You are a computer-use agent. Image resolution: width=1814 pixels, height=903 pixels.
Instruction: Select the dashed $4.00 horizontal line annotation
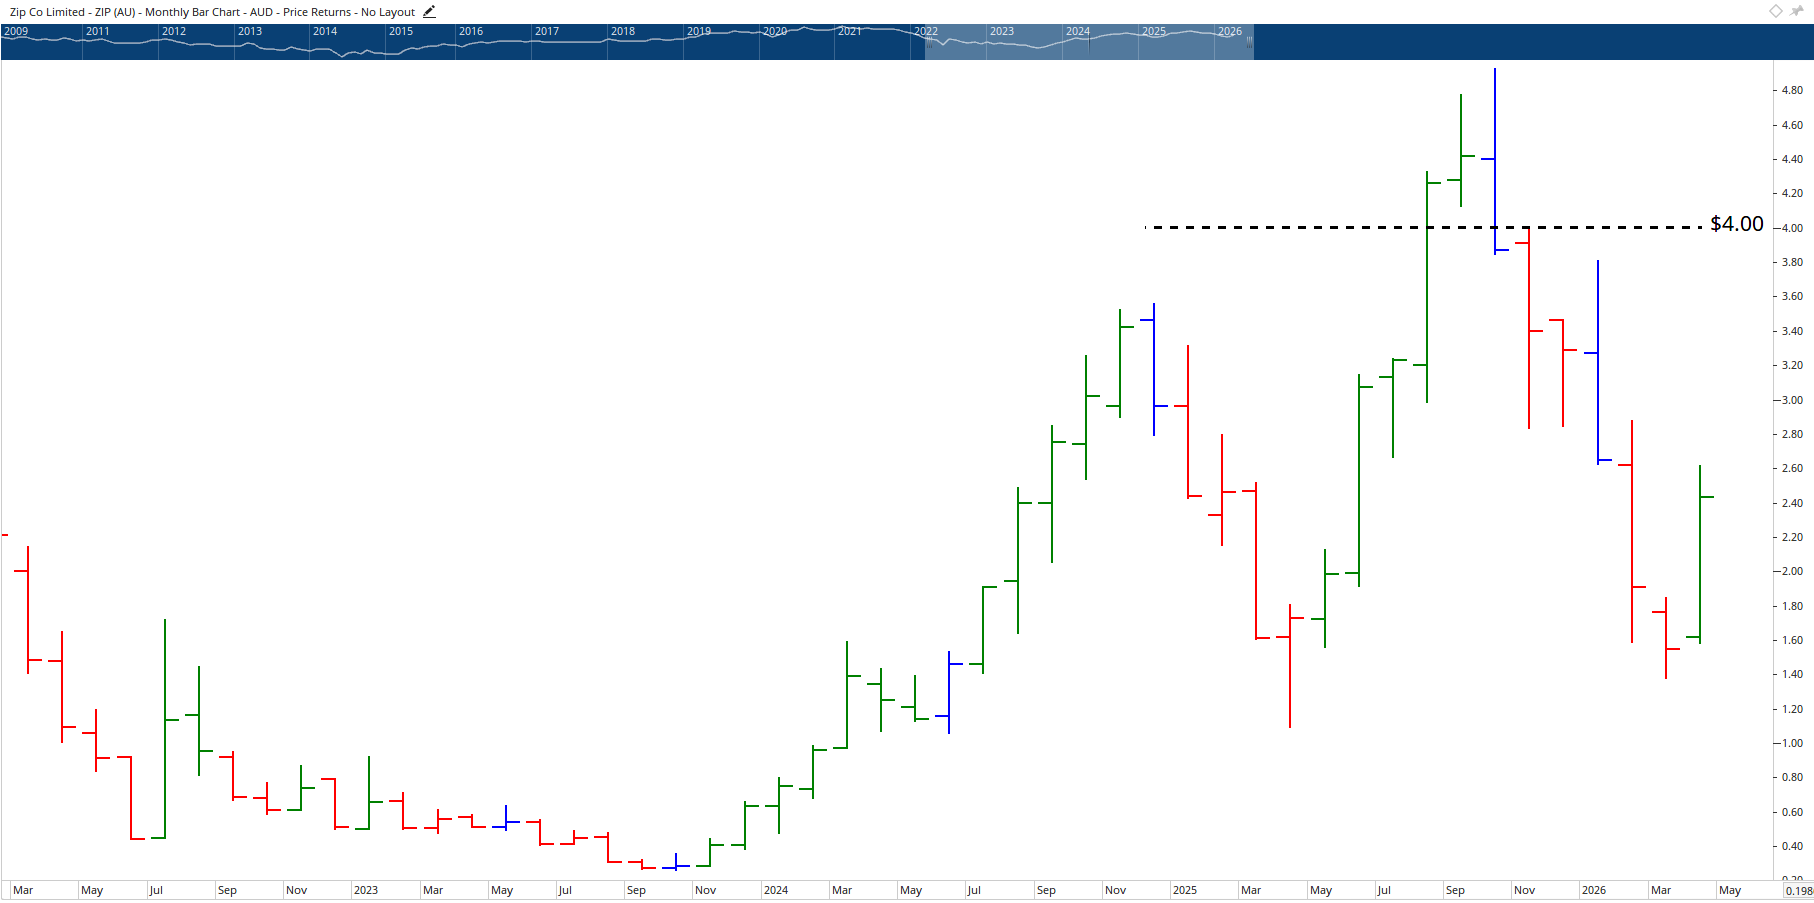[x=1350, y=228]
